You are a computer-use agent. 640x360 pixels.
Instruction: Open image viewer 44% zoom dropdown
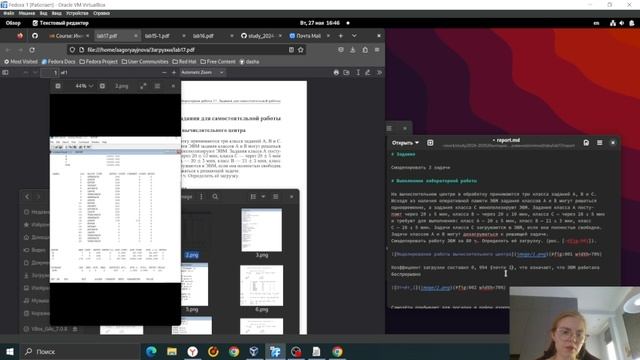point(84,86)
